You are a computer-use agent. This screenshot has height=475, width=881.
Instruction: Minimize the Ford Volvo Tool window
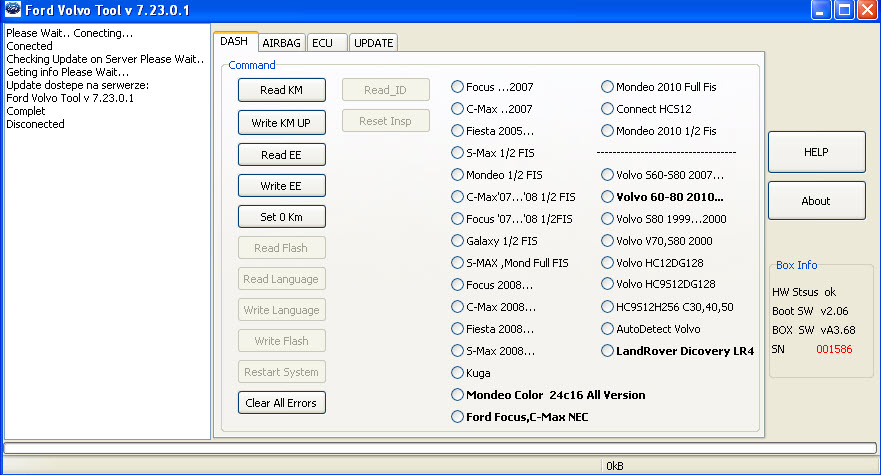821,10
